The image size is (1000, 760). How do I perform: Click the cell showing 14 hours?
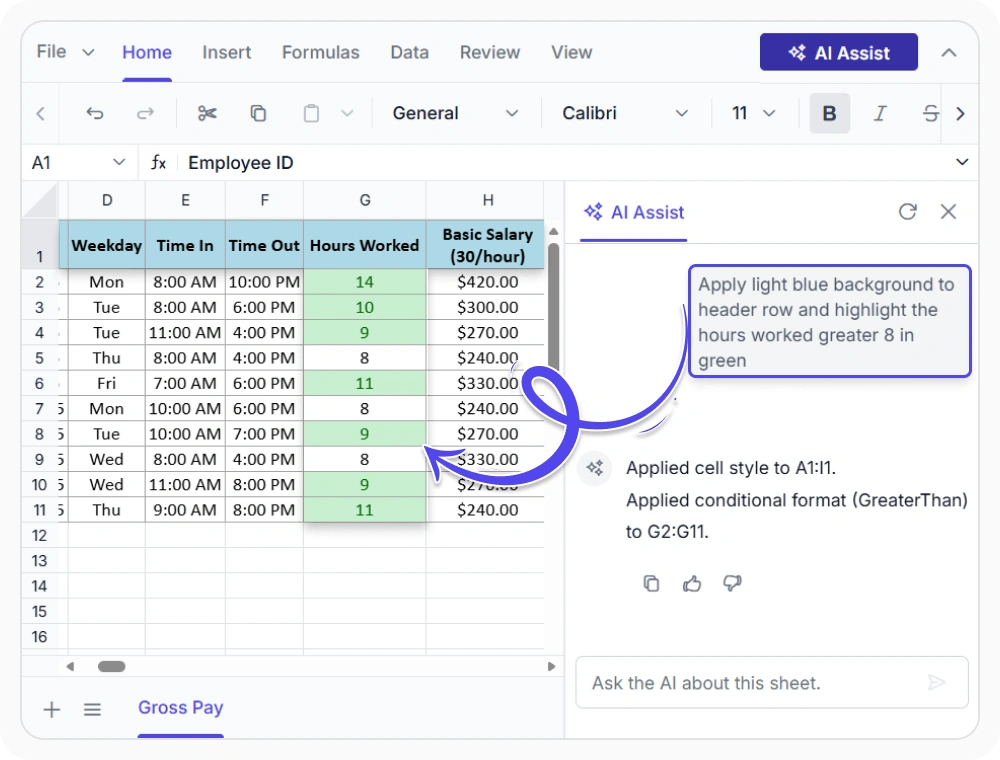[x=365, y=282]
